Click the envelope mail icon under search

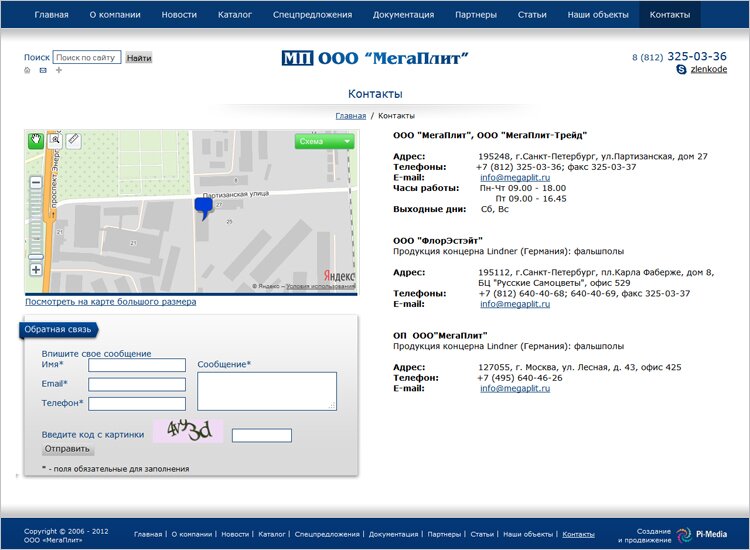click(x=43, y=70)
